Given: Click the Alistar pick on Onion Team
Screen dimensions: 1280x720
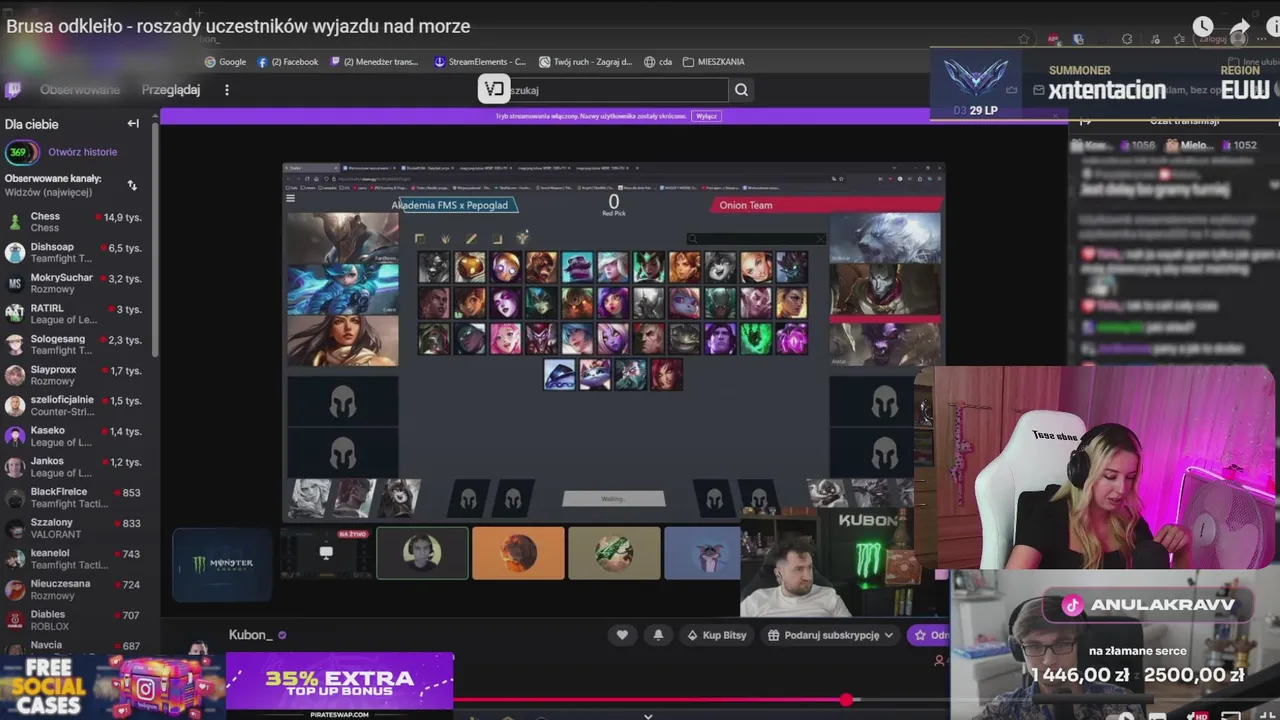Looking at the screenshot, I should tap(885, 343).
